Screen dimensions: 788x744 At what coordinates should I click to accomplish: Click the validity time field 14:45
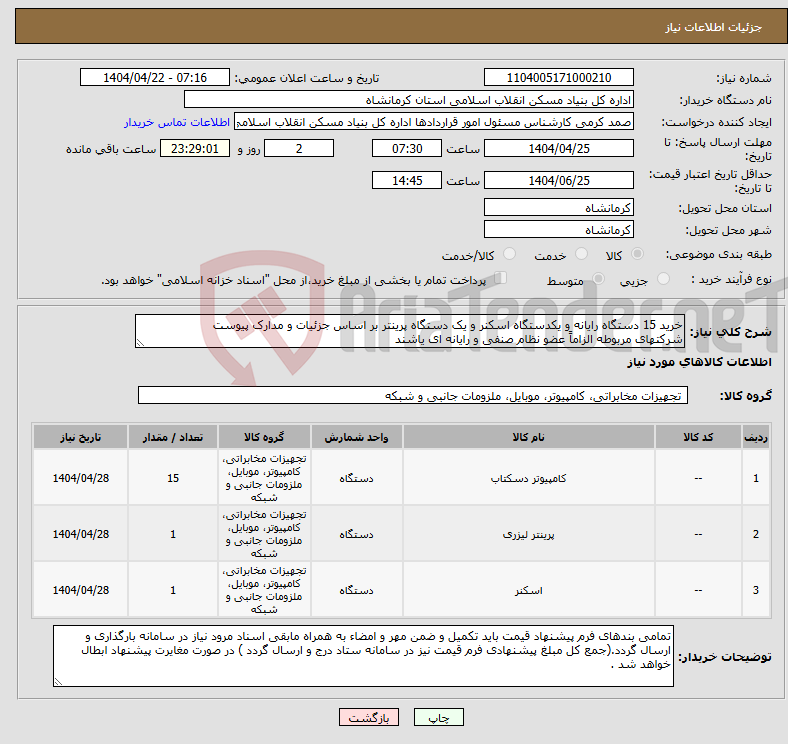pos(407,180)
